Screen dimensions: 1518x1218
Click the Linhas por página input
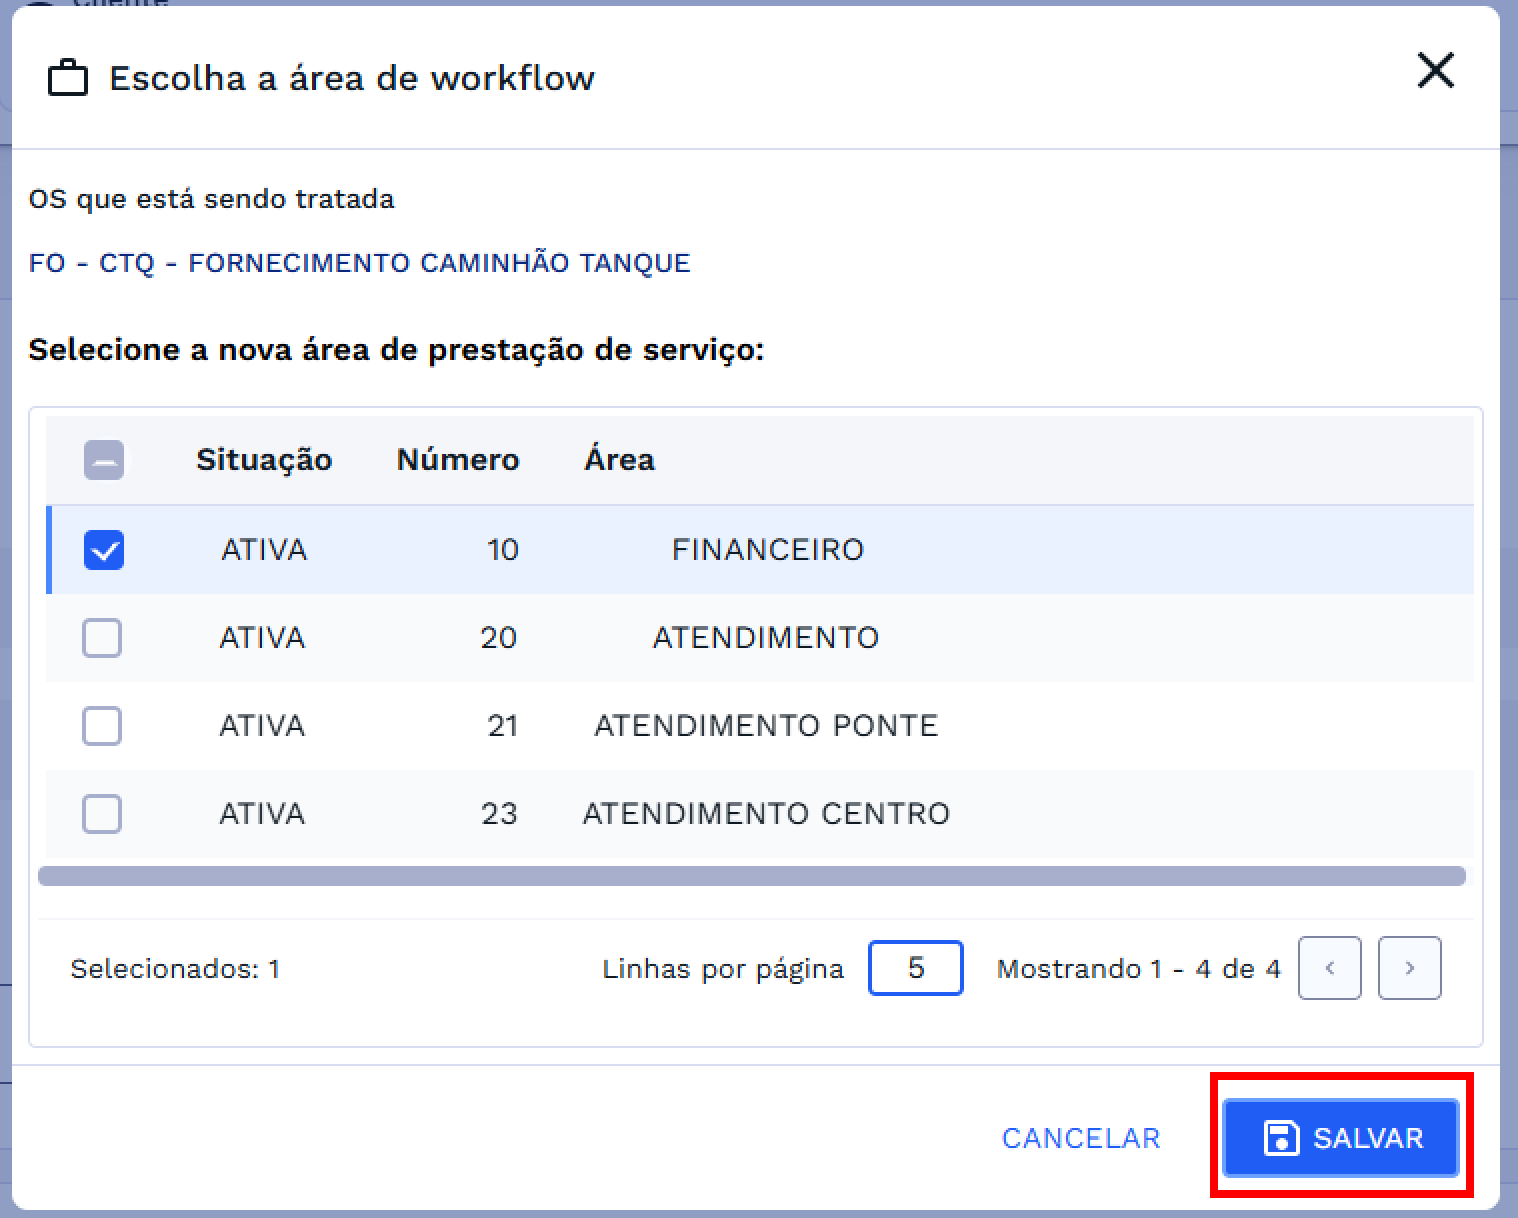point(915,968)
